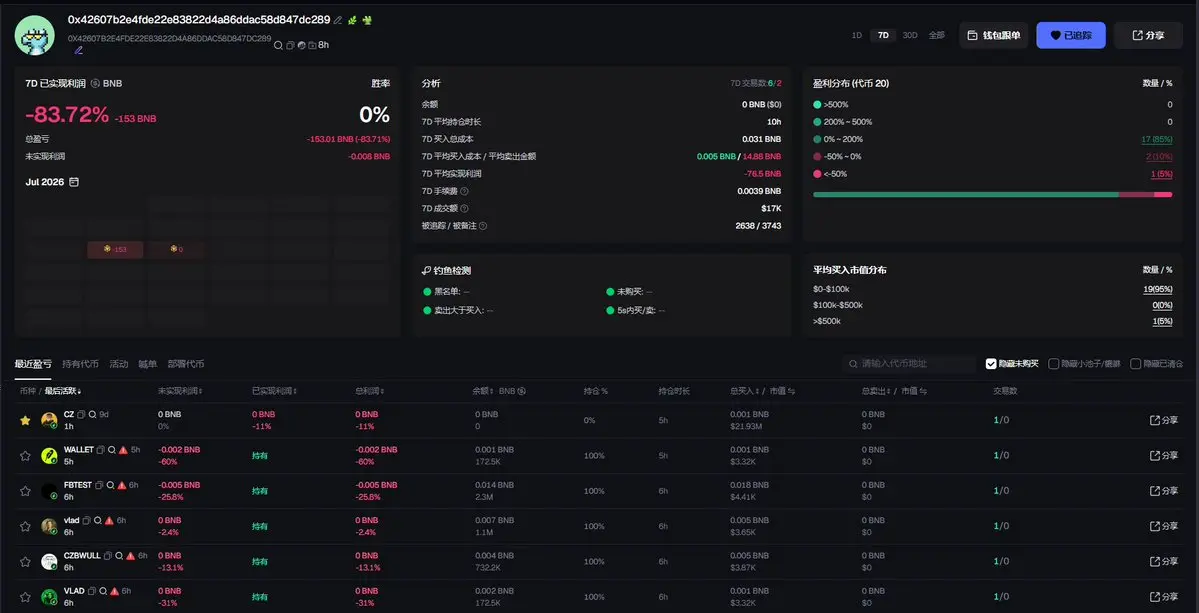
Task: Switch to the 持有代币 tab
Action: pyautogui.click(x=80, y=364)
